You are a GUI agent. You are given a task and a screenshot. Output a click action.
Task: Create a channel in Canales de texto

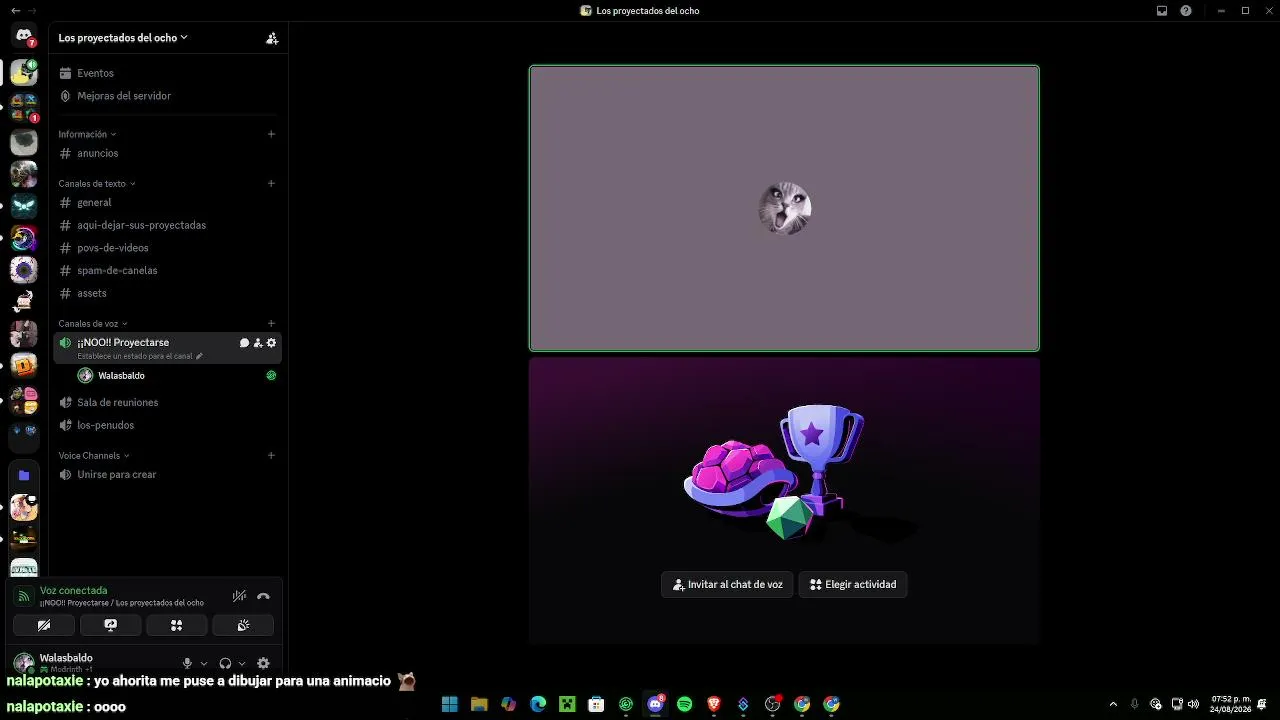(271, 184)
